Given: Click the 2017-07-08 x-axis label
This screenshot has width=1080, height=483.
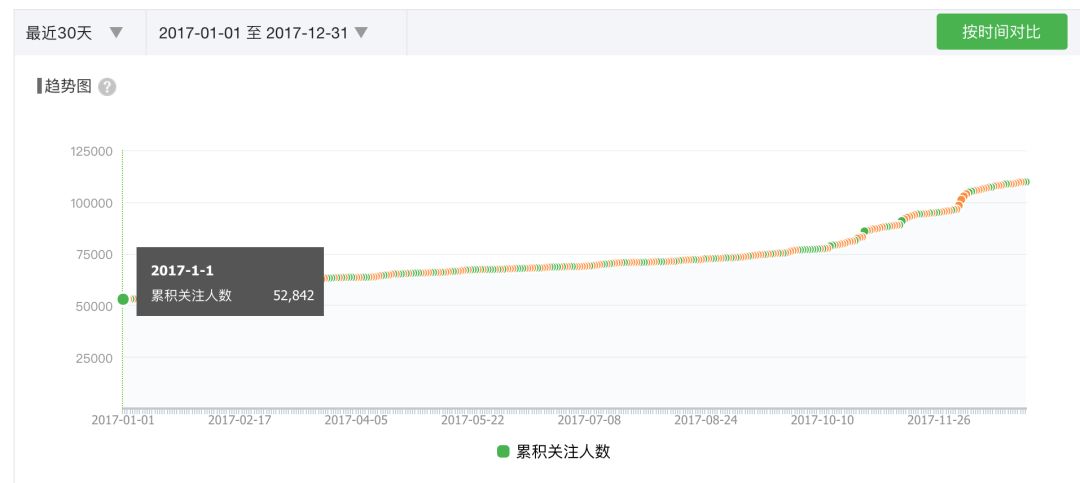Looking at the screenshot, I should pyautogui.click(x=589, y=420).
